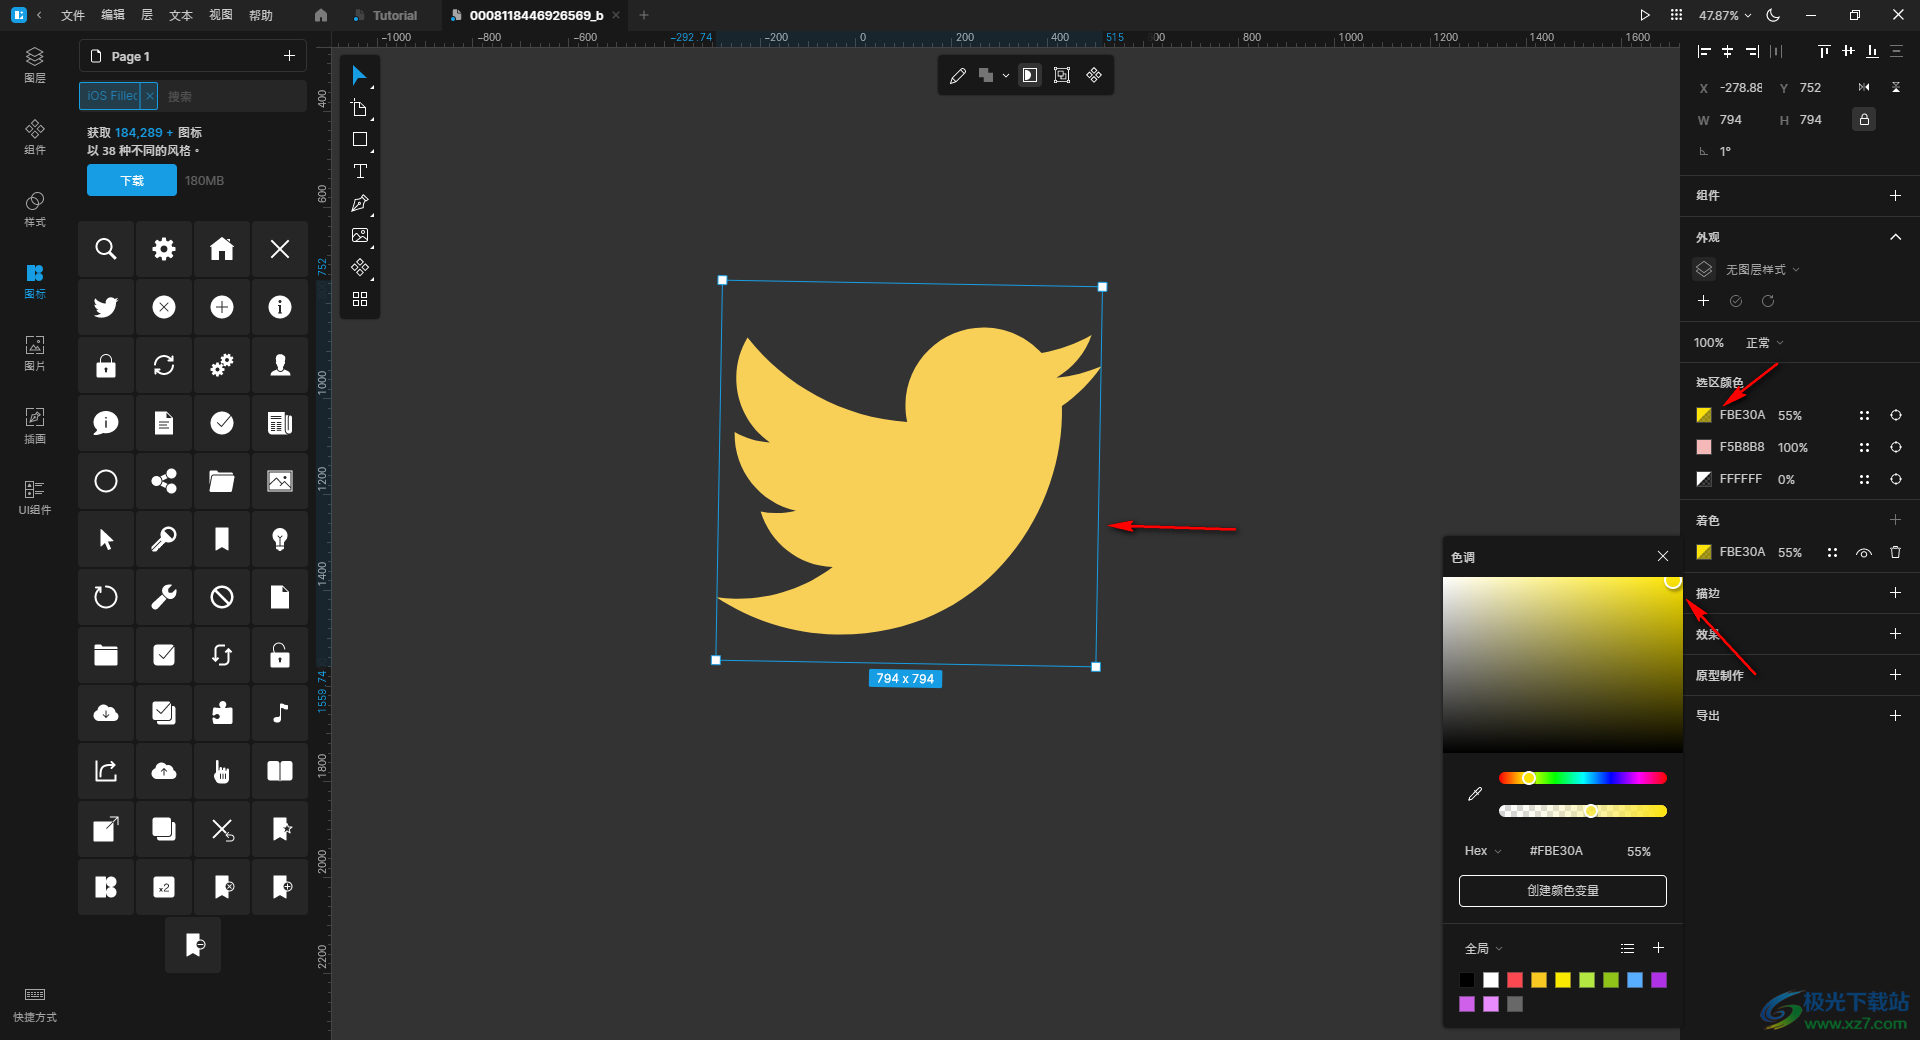Remove the iOS Filled search filter tag
This screenshot has width=1920, height=1040.
click(149, 96)
